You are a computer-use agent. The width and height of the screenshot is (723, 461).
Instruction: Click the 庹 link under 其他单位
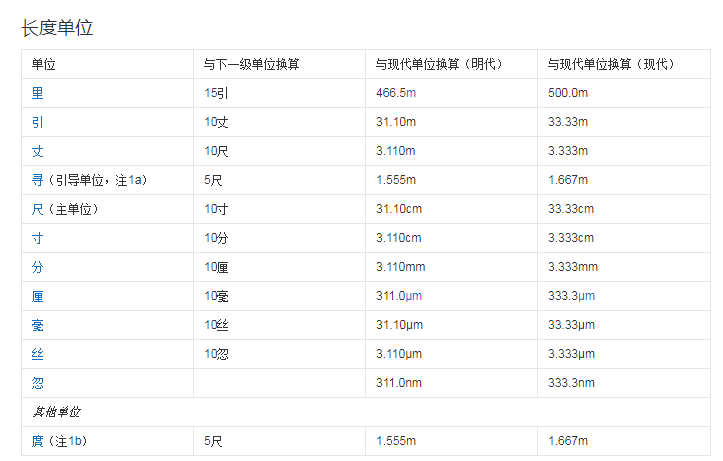(x=38, y=440)
